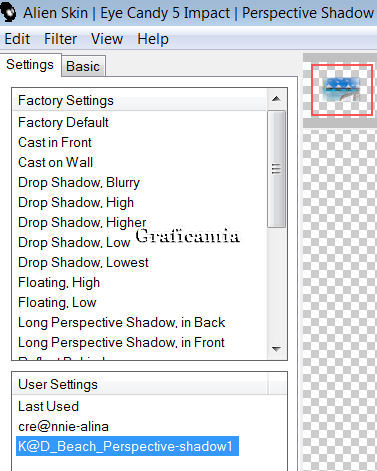Choose the Drop Shadow, Blurry preset

click(x=79, y=182)
